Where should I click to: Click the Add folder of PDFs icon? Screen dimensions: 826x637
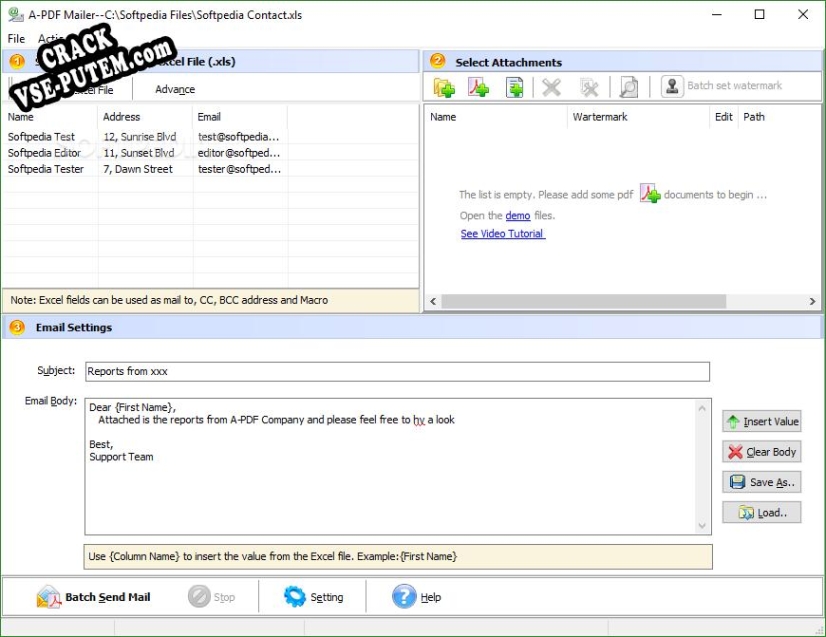(x=445, y=87)
